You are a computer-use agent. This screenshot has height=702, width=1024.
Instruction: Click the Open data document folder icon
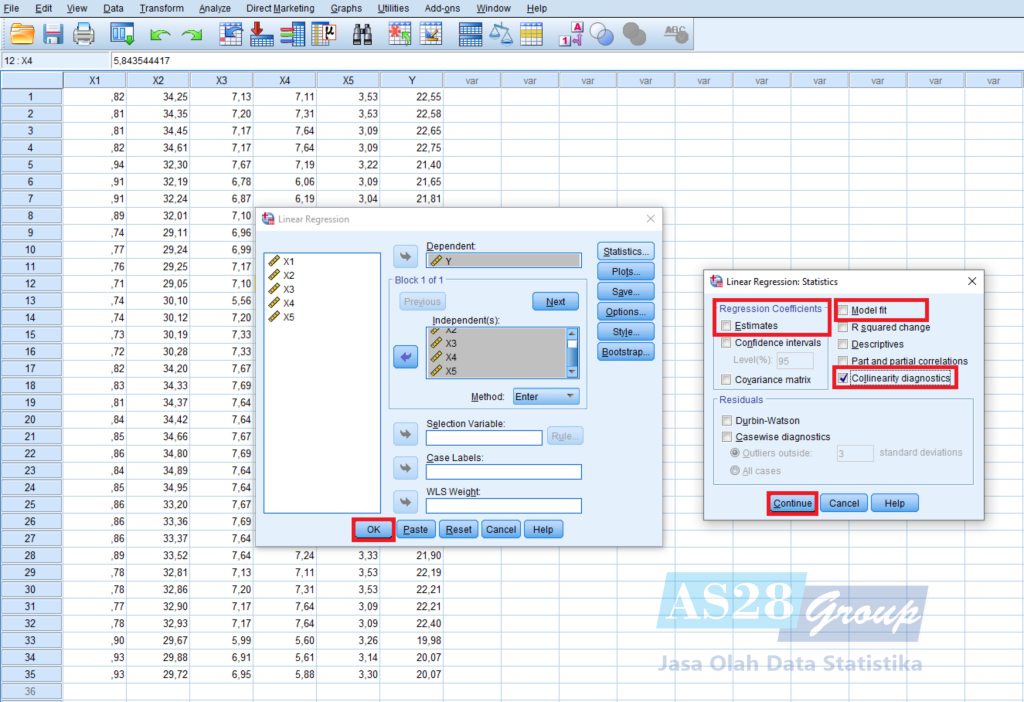pos(22,34)
